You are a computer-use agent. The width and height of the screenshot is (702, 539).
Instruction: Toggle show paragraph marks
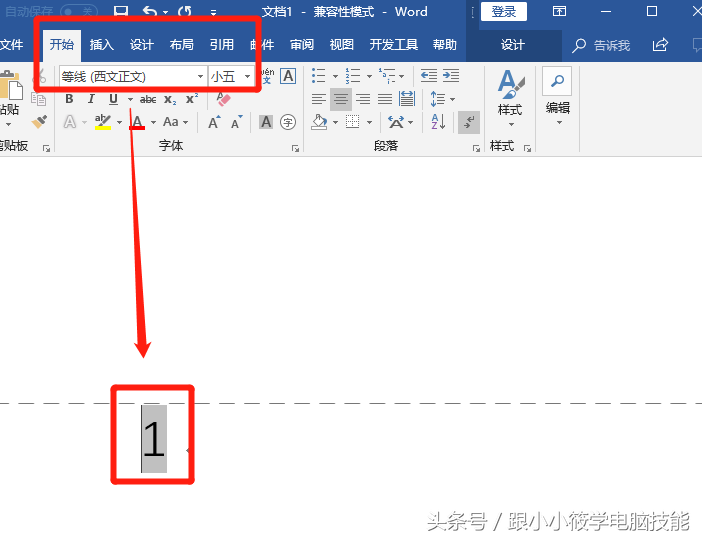click(x=469, y=122)
